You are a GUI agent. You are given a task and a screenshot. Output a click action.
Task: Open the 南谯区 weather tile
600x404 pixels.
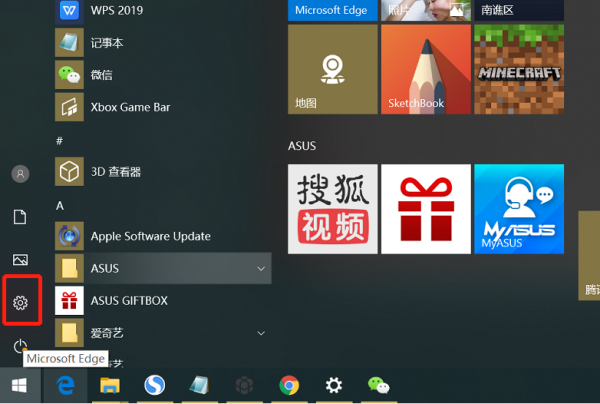click(x=519, y=10)
